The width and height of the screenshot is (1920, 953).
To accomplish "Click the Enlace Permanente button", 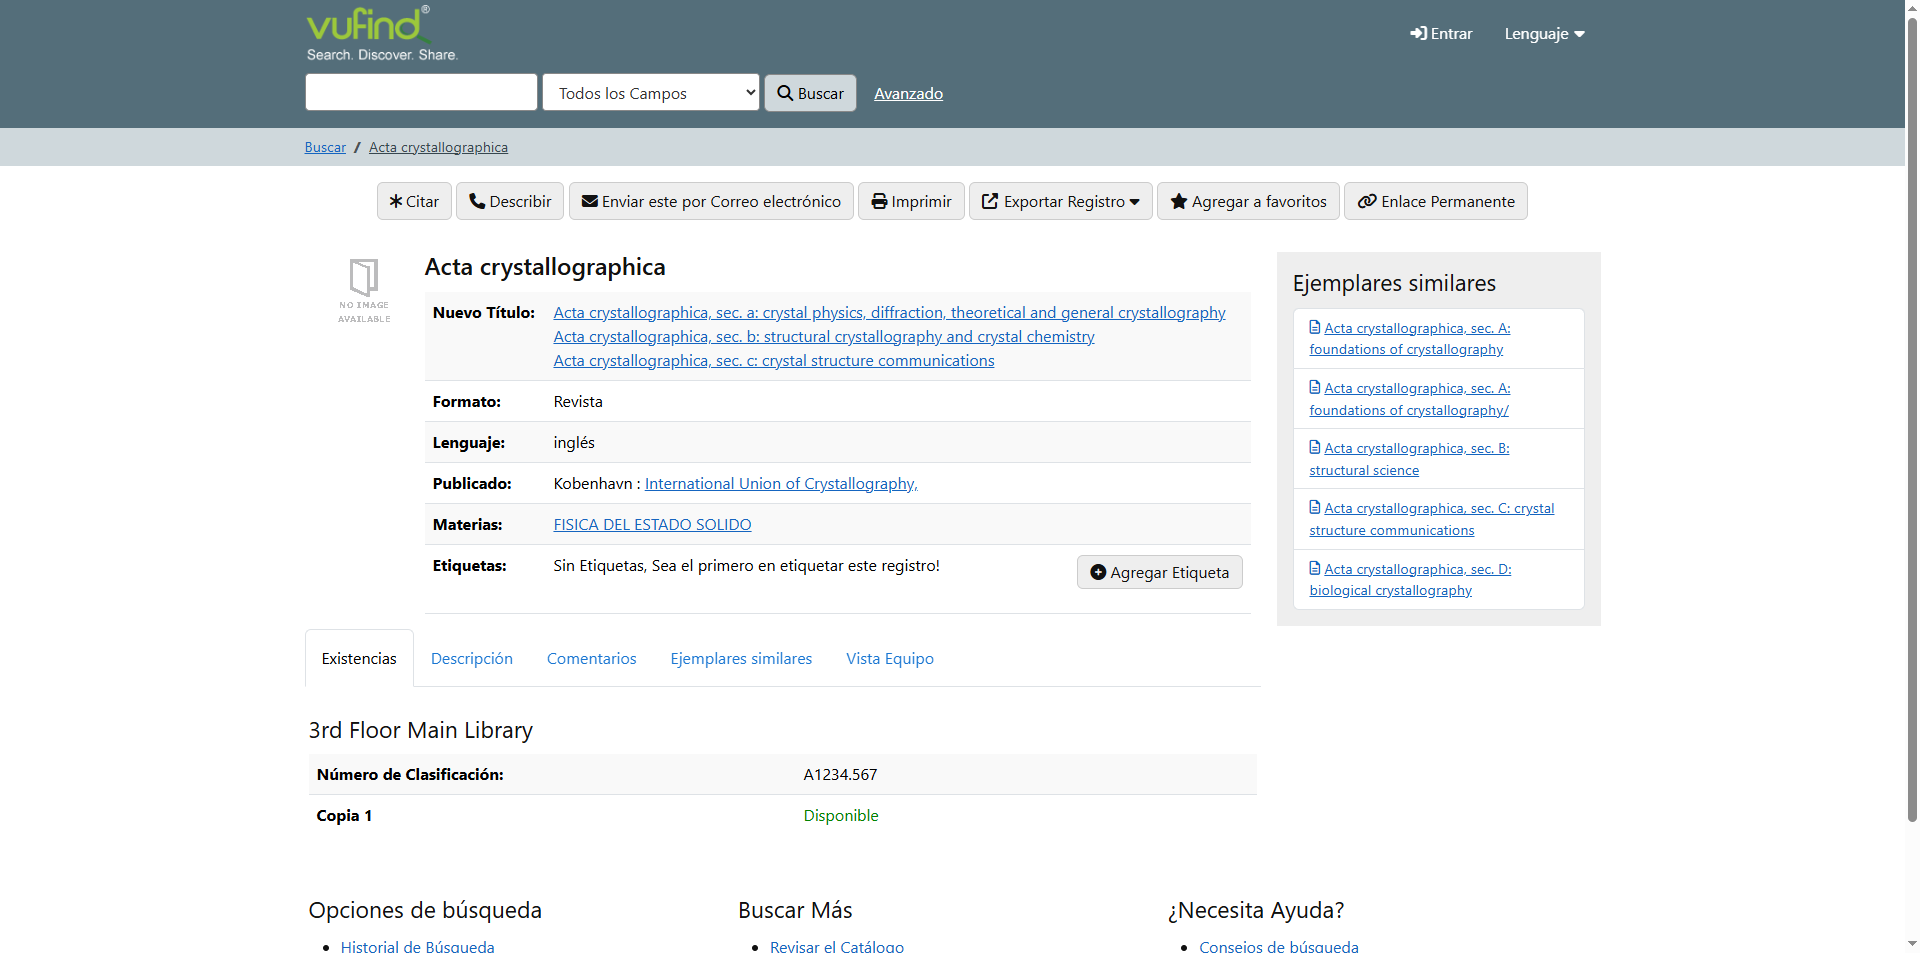I will point(1435,201).
